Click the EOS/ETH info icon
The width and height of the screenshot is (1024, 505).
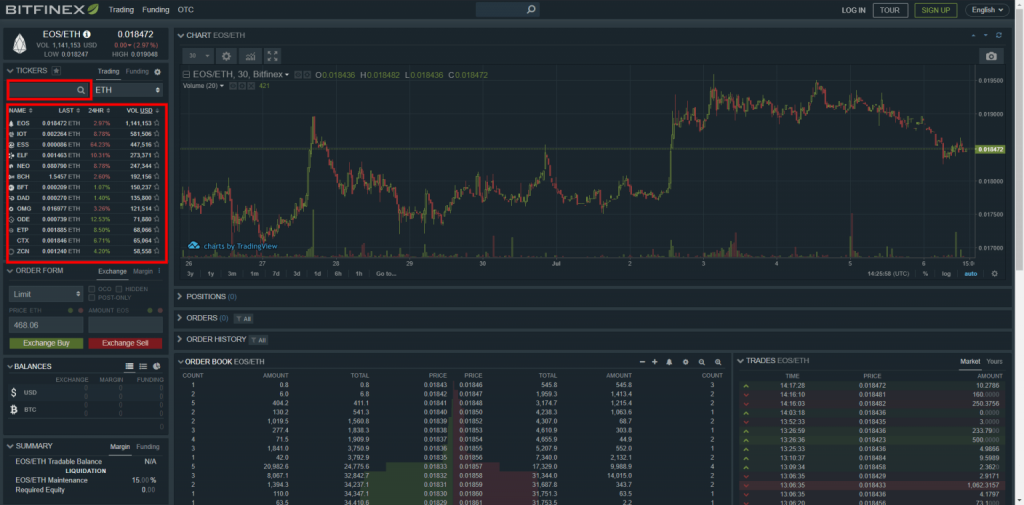click(87, 34)
